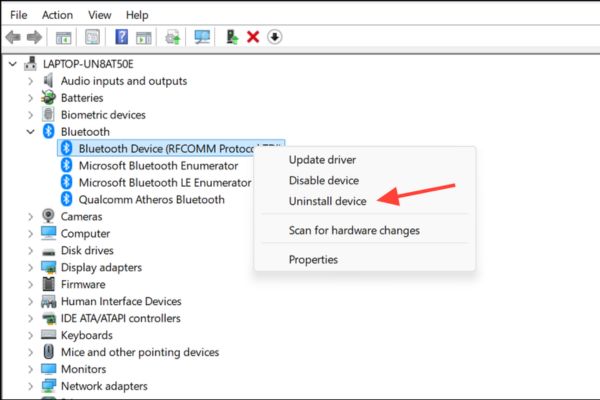Collapse the LAPTOP-UN8AT50E root node

pyautogui.click(x=13, y=64)
